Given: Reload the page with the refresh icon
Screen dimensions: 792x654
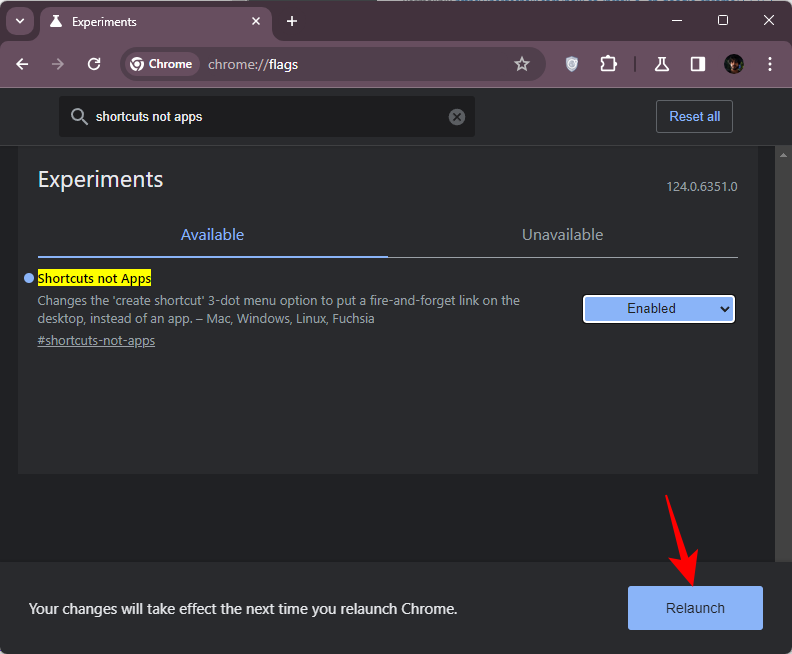Looking at the screenshot, I should (x=94, y=64).
